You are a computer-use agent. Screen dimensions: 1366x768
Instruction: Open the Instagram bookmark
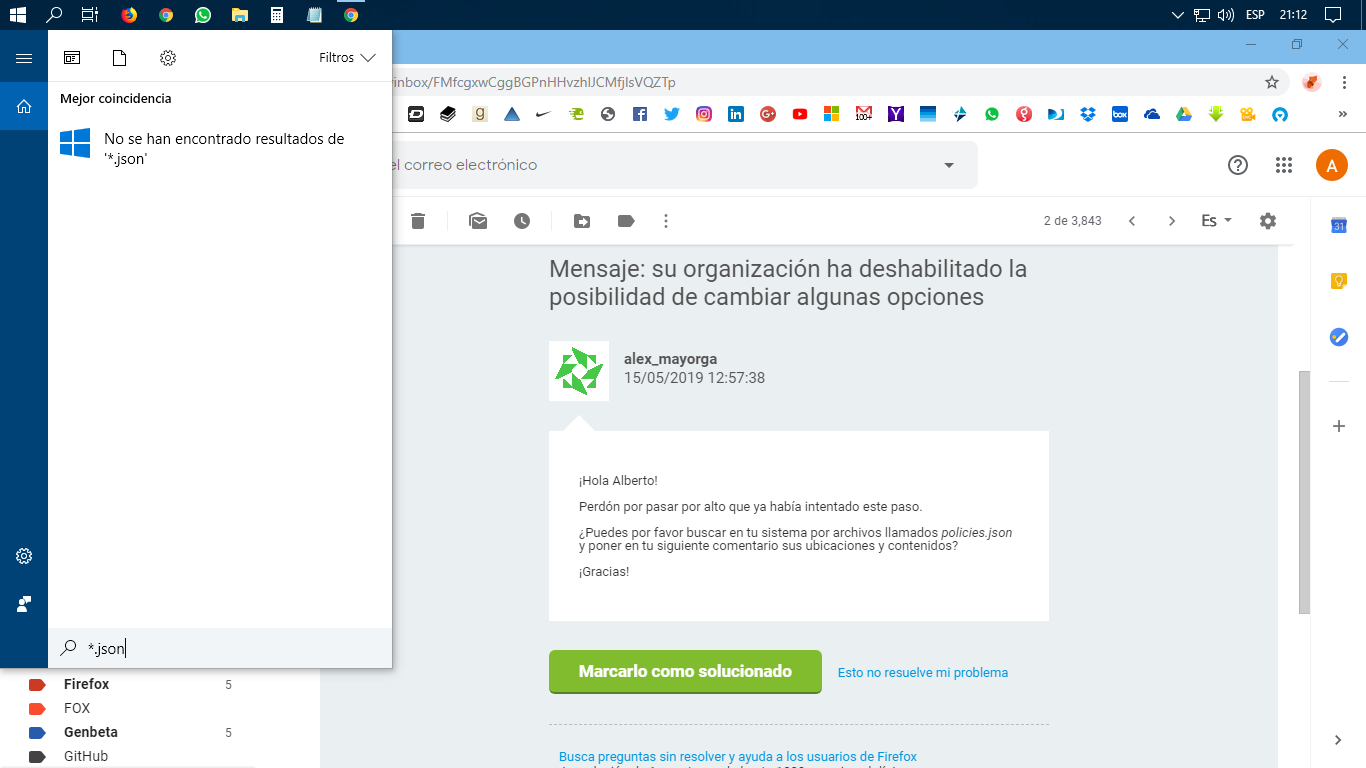704,114
